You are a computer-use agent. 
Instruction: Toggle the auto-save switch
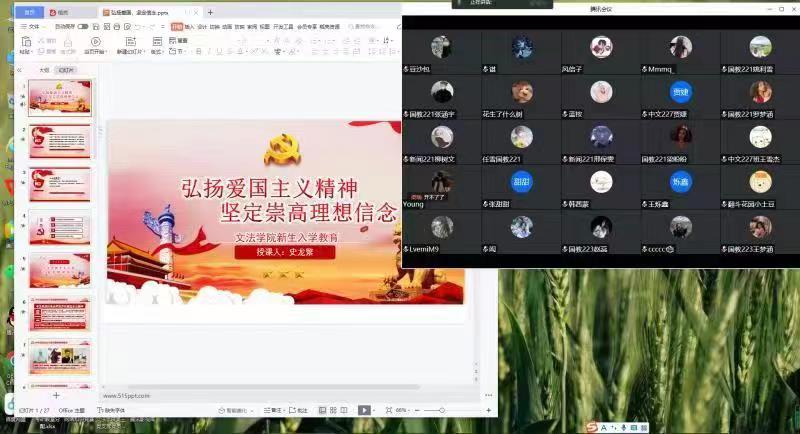coord(83,26)
